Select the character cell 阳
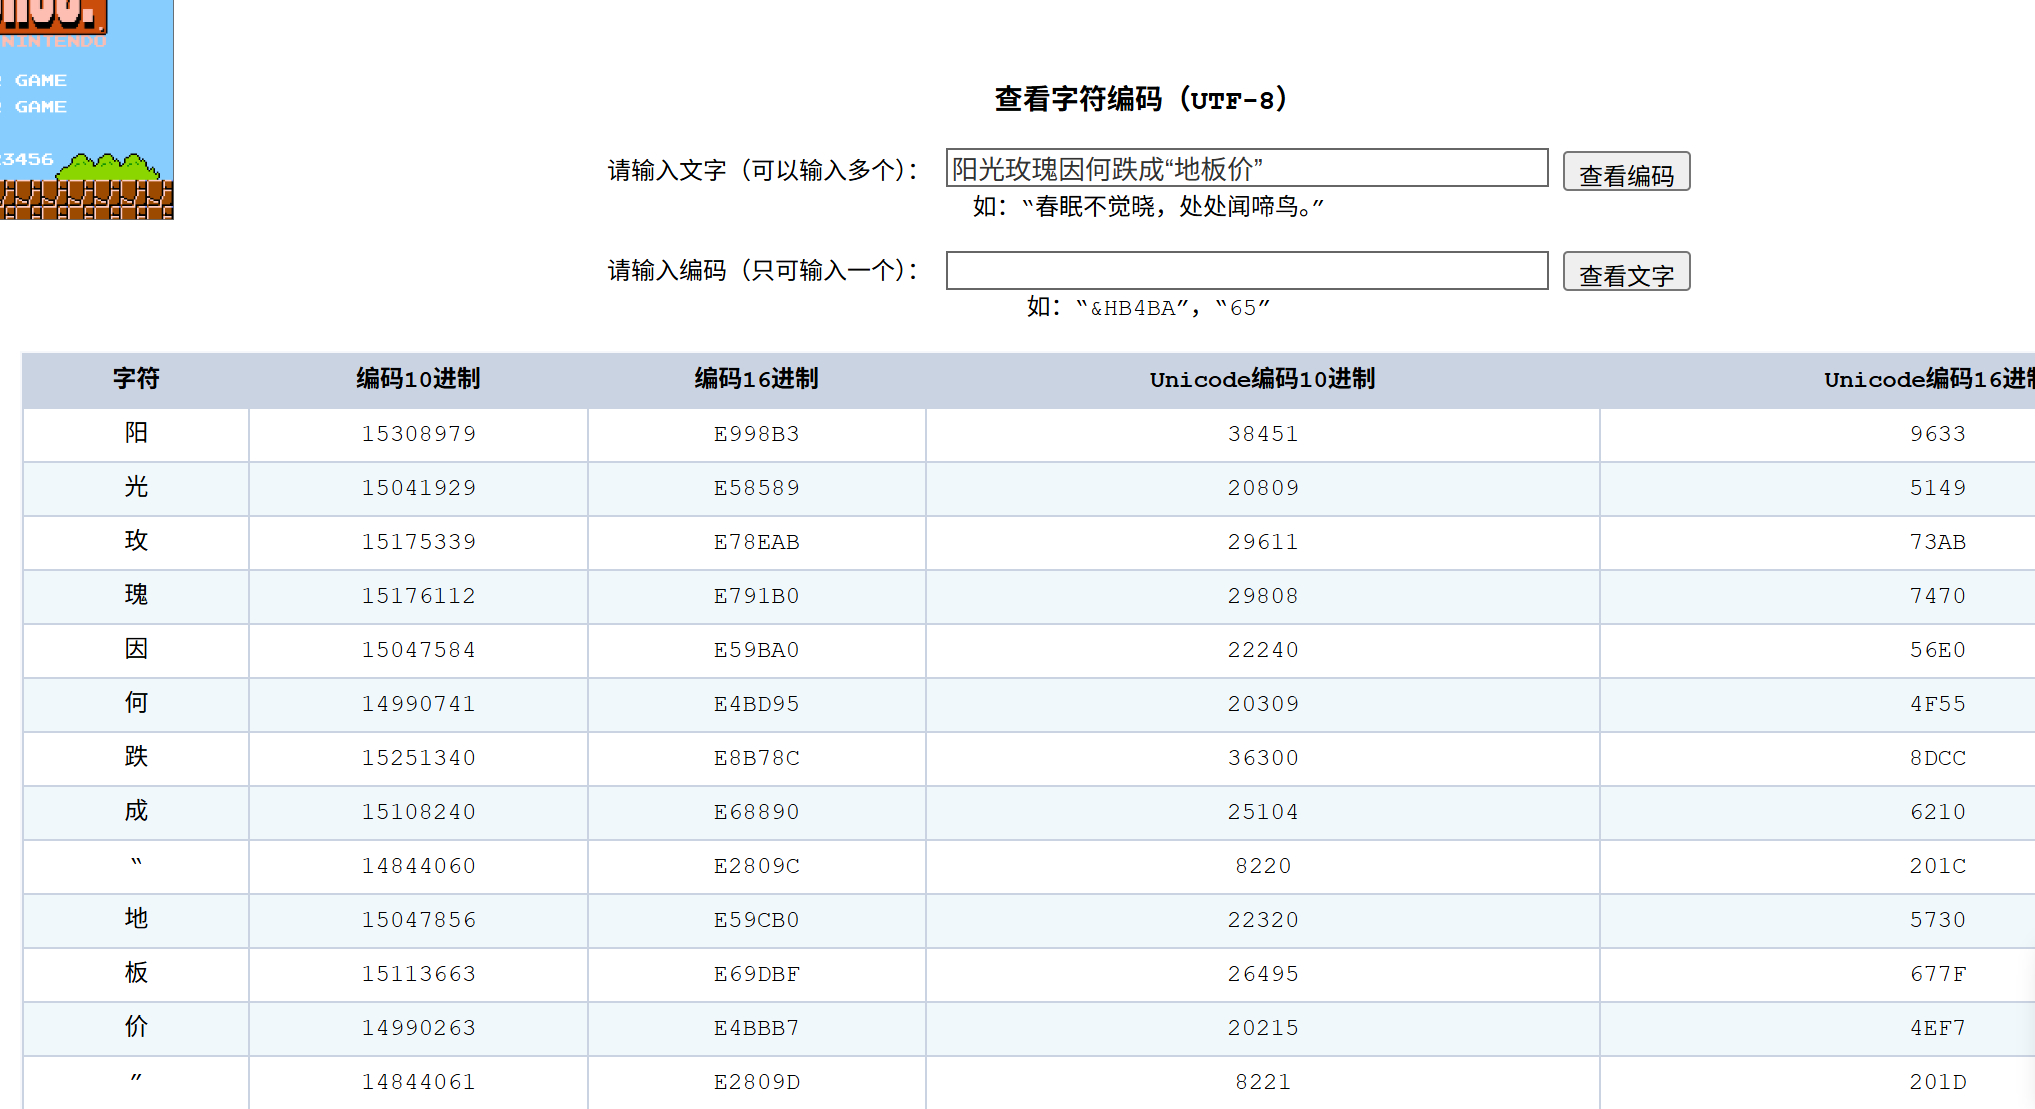 point(136,433)
